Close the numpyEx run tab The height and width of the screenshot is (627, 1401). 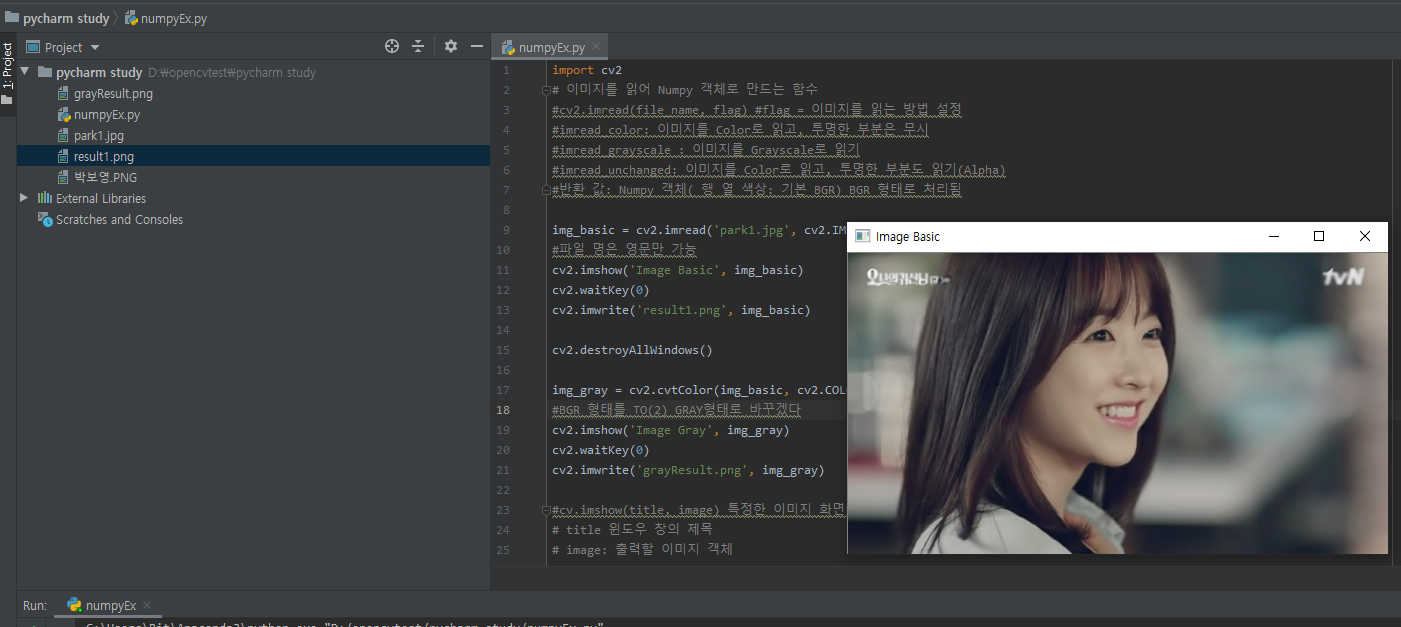(x=146, y=605)
